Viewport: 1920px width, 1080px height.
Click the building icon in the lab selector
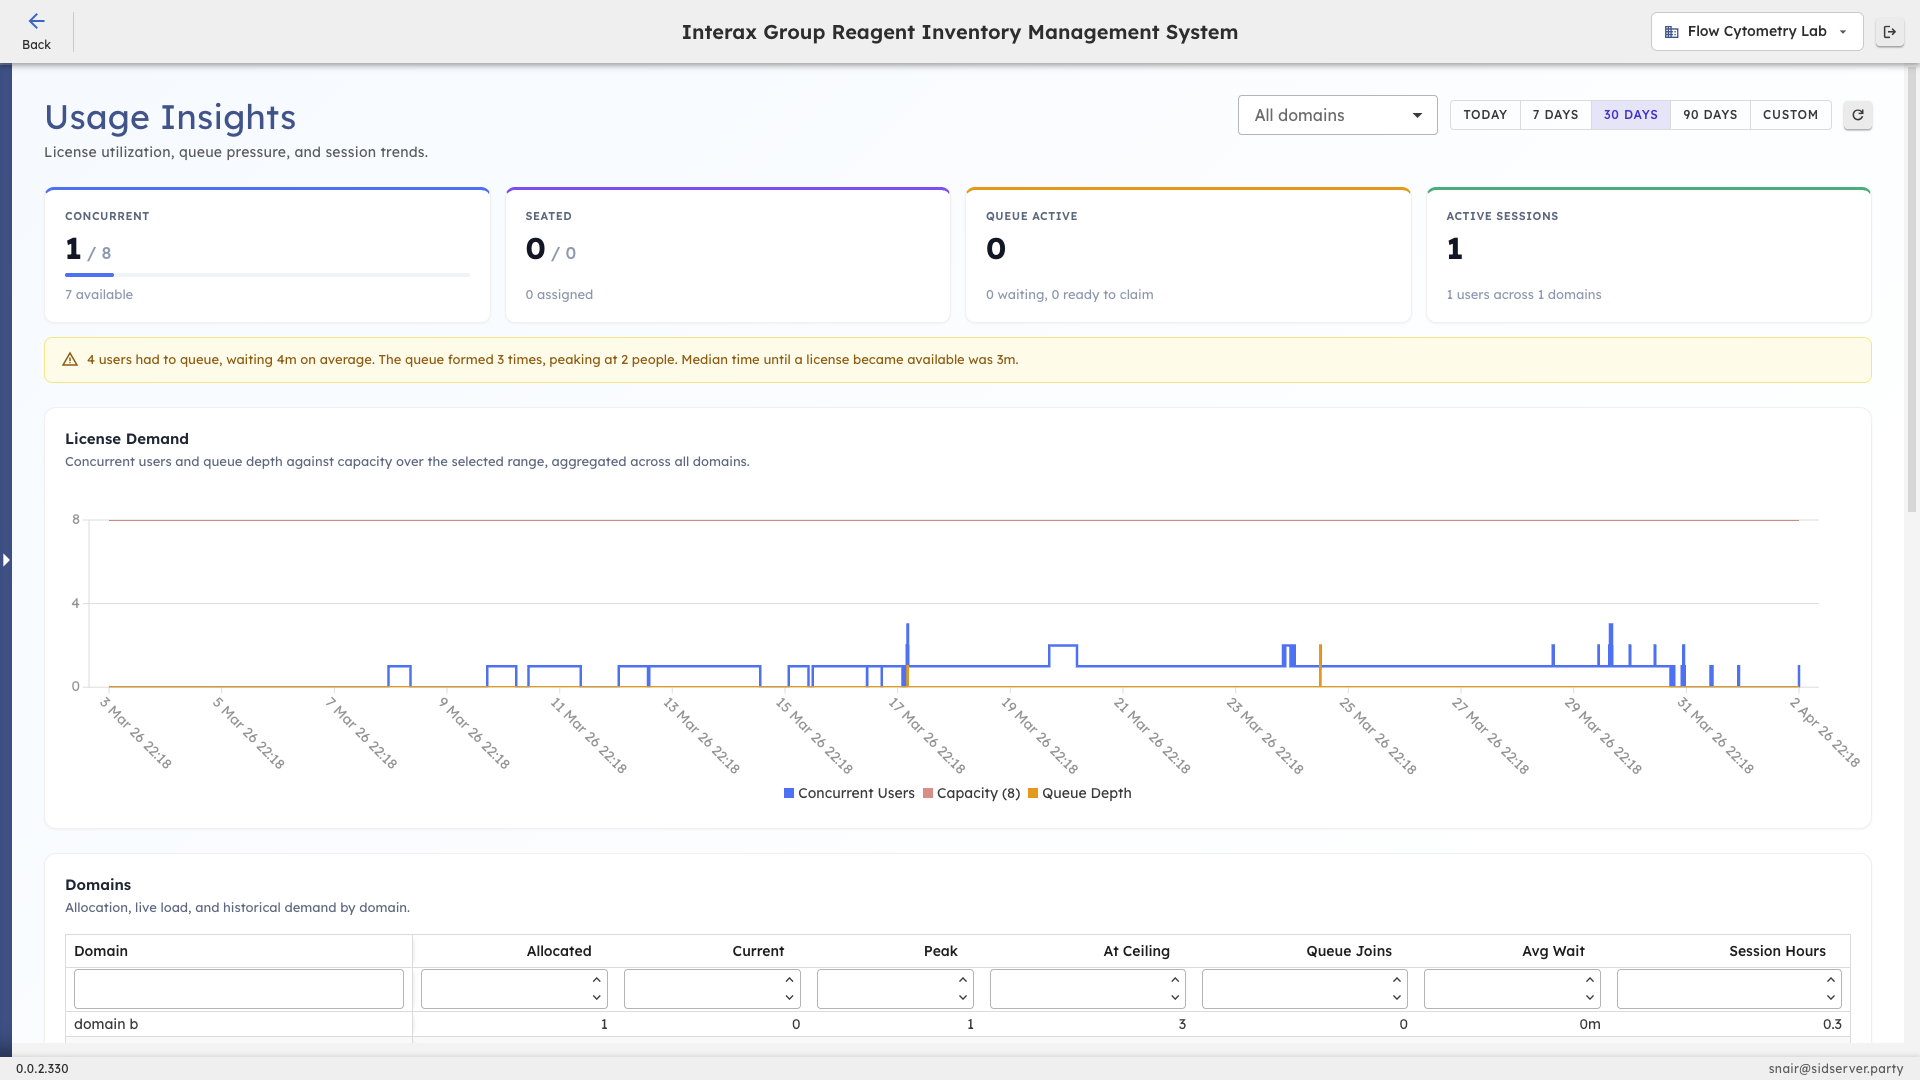click(1671, 31)
